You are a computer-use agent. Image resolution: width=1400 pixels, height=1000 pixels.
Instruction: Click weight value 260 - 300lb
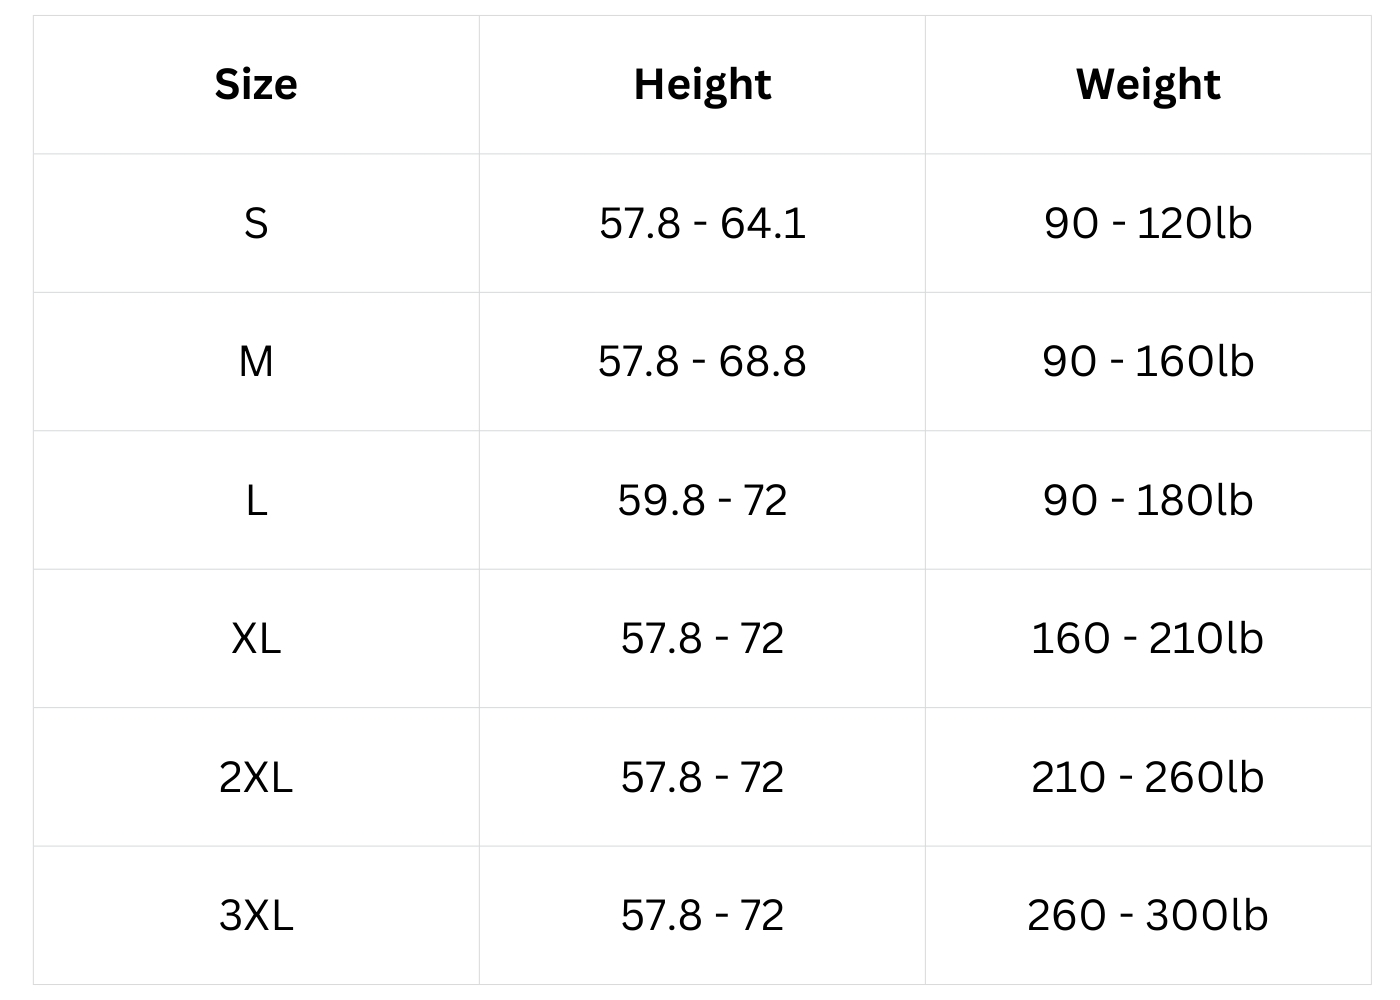pos(1148,915)
